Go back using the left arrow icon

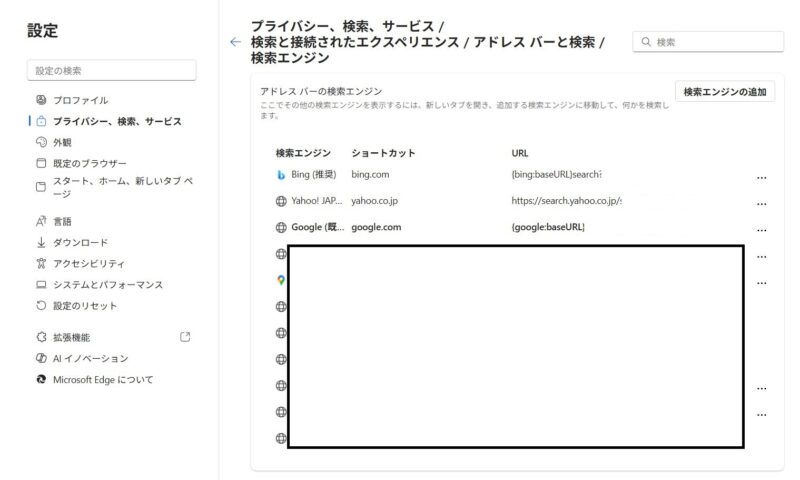[235, 42]
